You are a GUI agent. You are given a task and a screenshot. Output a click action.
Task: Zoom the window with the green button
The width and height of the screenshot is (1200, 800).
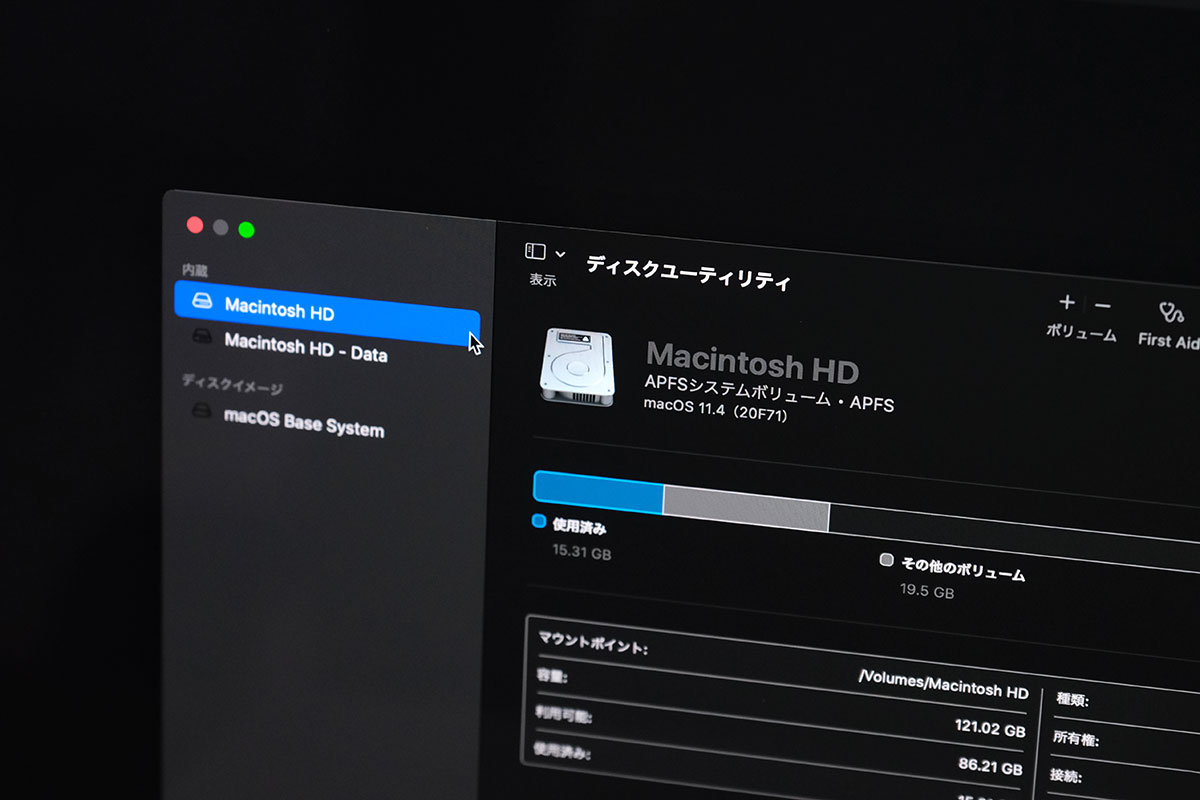point(246,230)
